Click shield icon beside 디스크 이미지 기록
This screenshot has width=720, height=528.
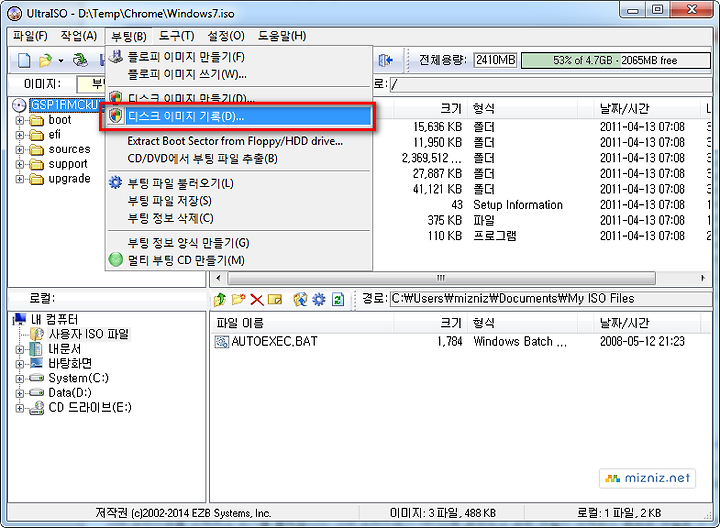116,116
